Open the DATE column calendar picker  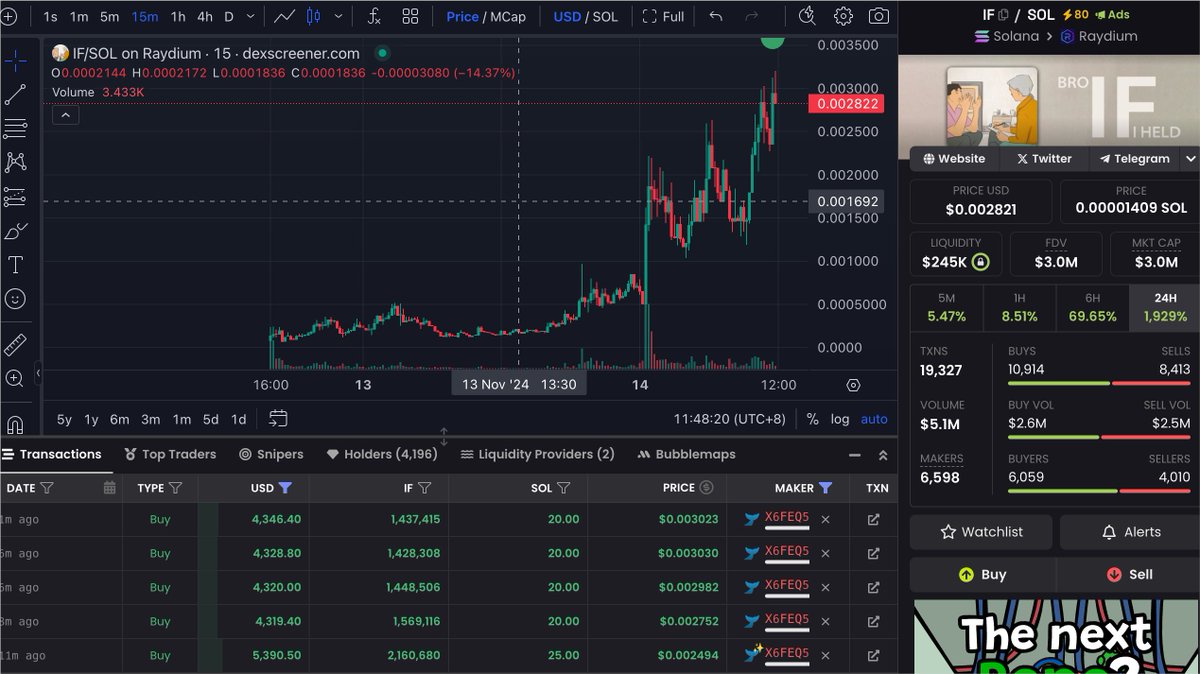pos(110,488)
